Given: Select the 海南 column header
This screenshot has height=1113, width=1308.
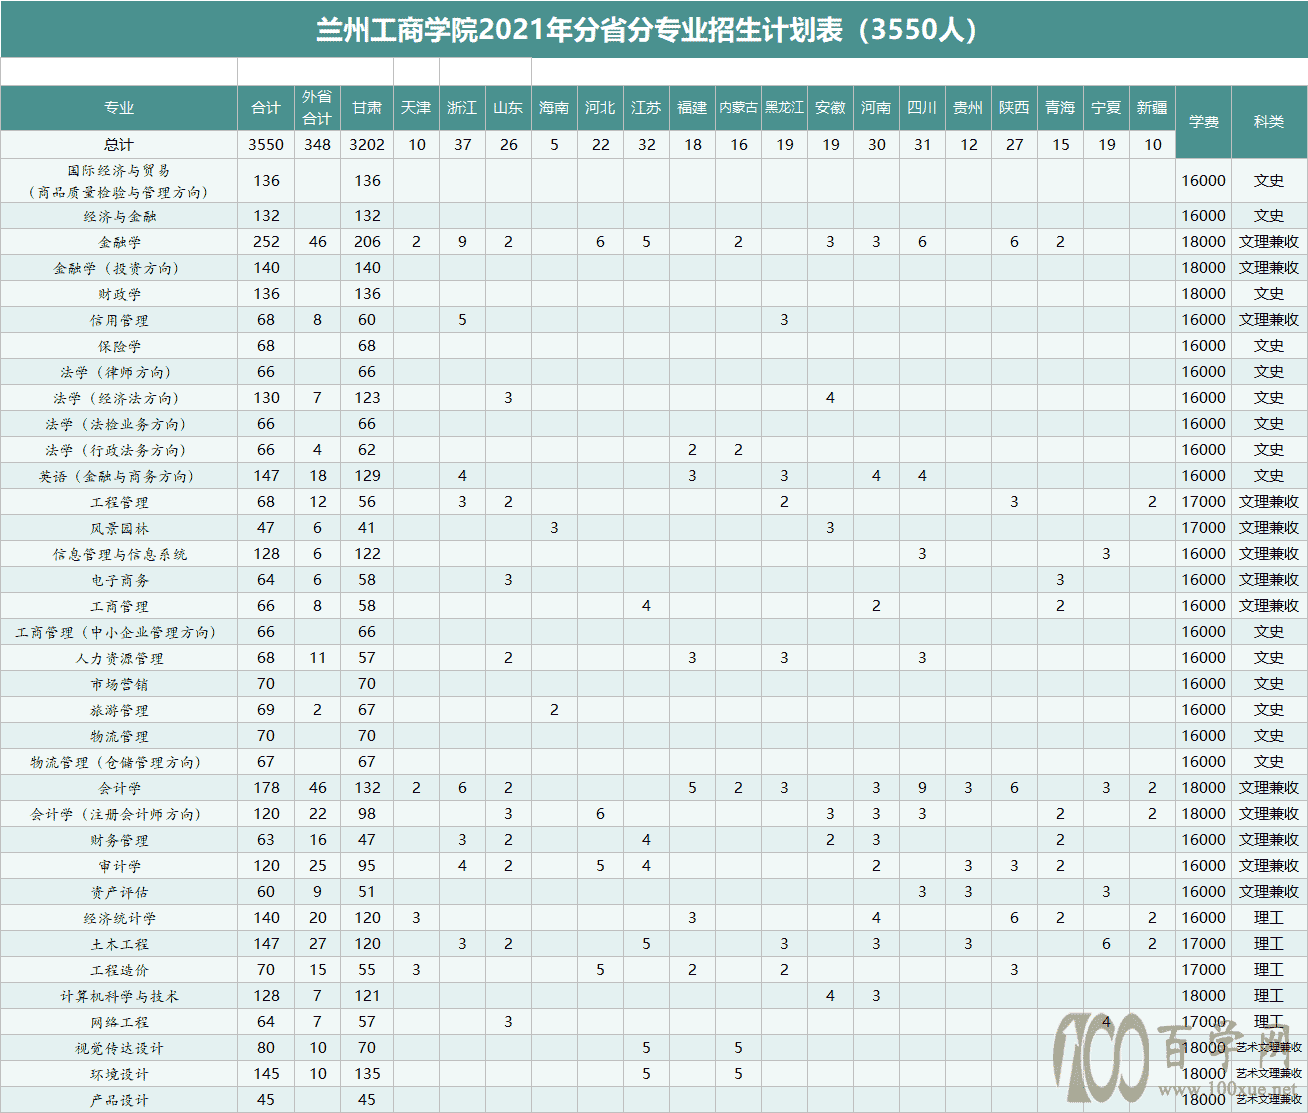Looking at the screenshot, I should pyautogui.click(x=554, y=108).
